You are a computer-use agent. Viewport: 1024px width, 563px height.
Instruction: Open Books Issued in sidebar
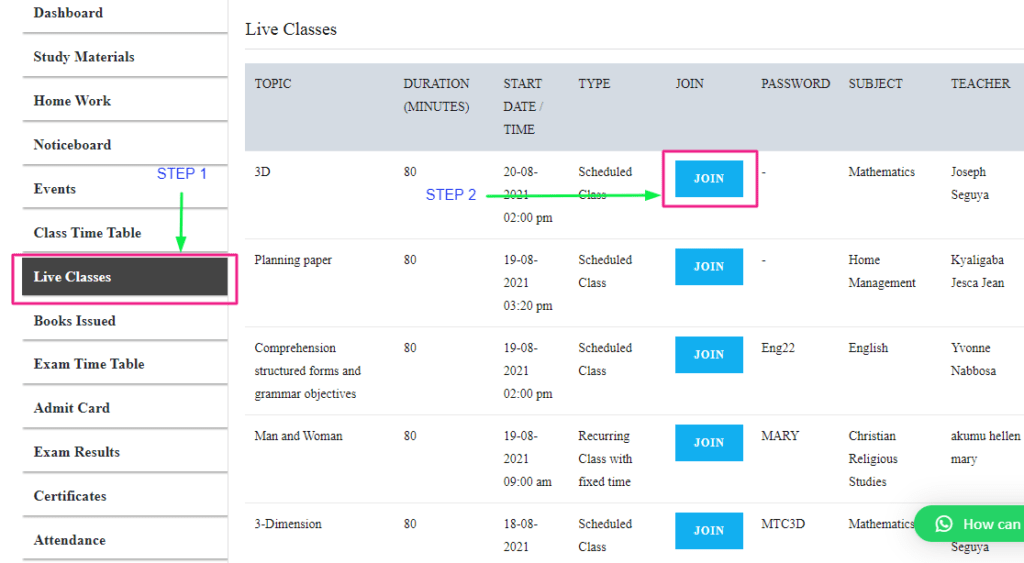(75, 321)
